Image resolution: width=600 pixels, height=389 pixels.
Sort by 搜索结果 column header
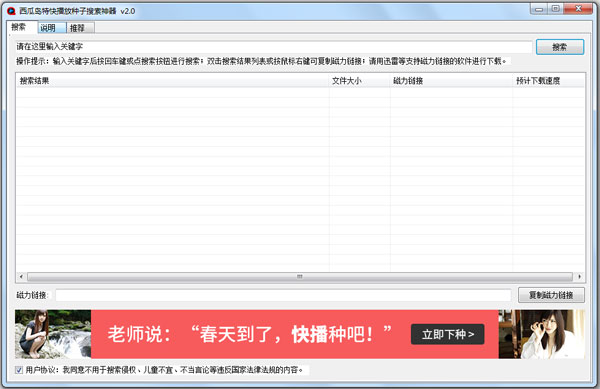[172, 81]
